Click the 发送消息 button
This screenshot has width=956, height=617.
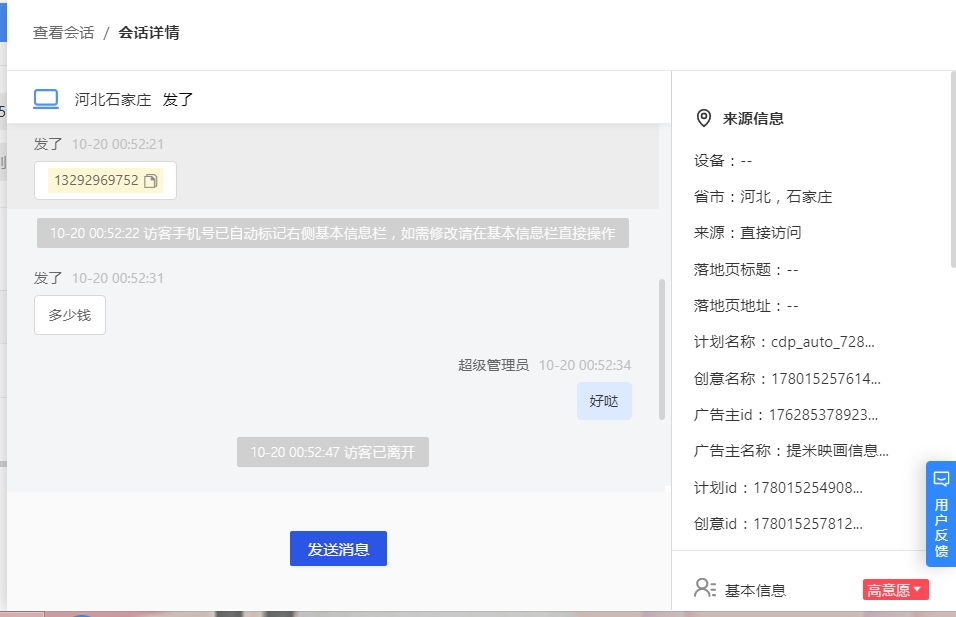(x=338, y=549)
